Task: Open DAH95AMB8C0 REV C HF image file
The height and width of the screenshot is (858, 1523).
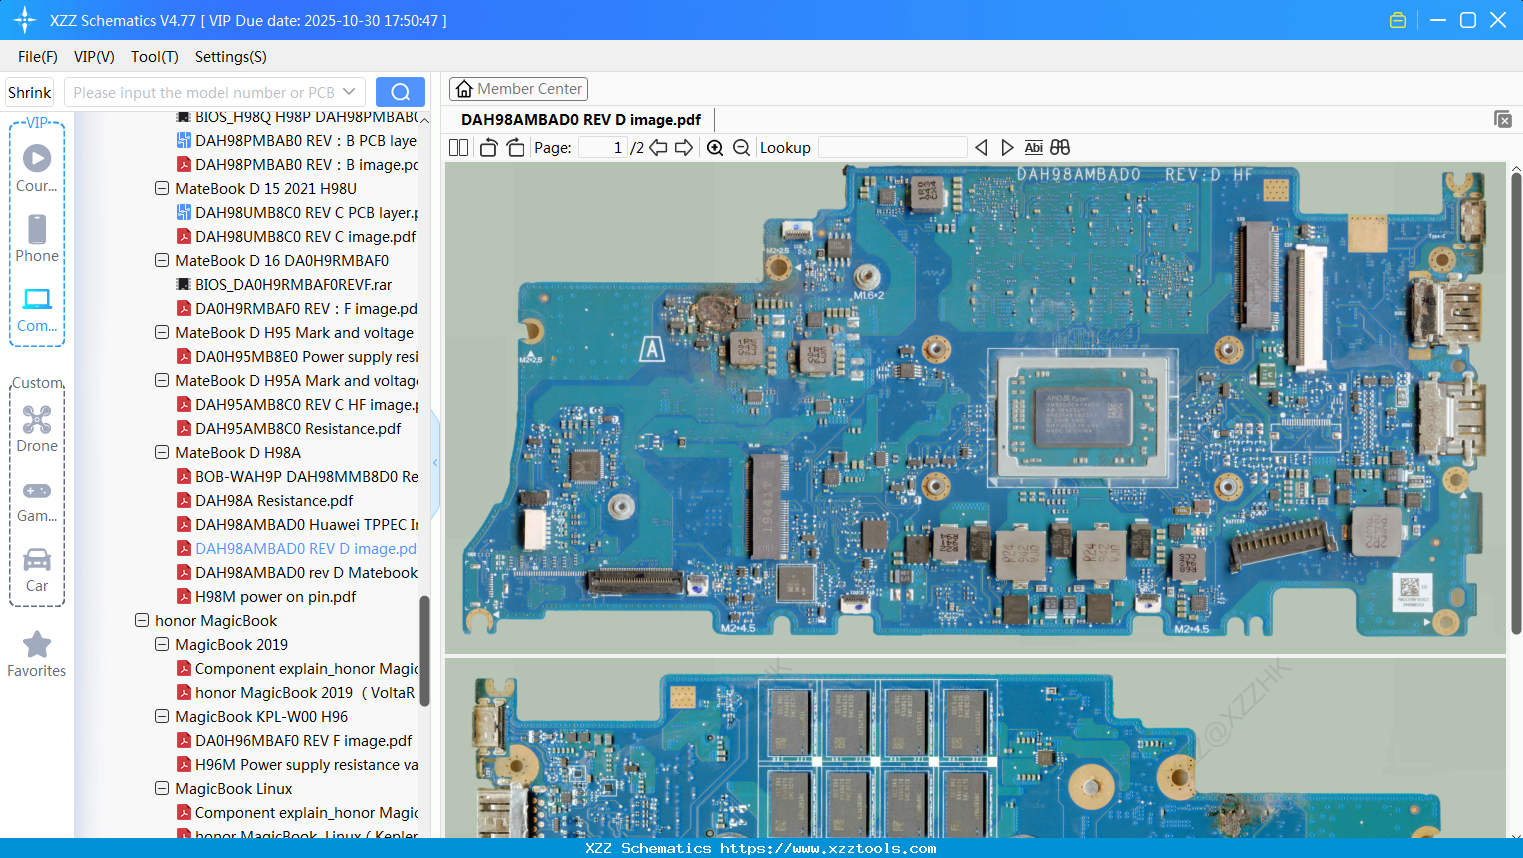Action: point(297,404)
